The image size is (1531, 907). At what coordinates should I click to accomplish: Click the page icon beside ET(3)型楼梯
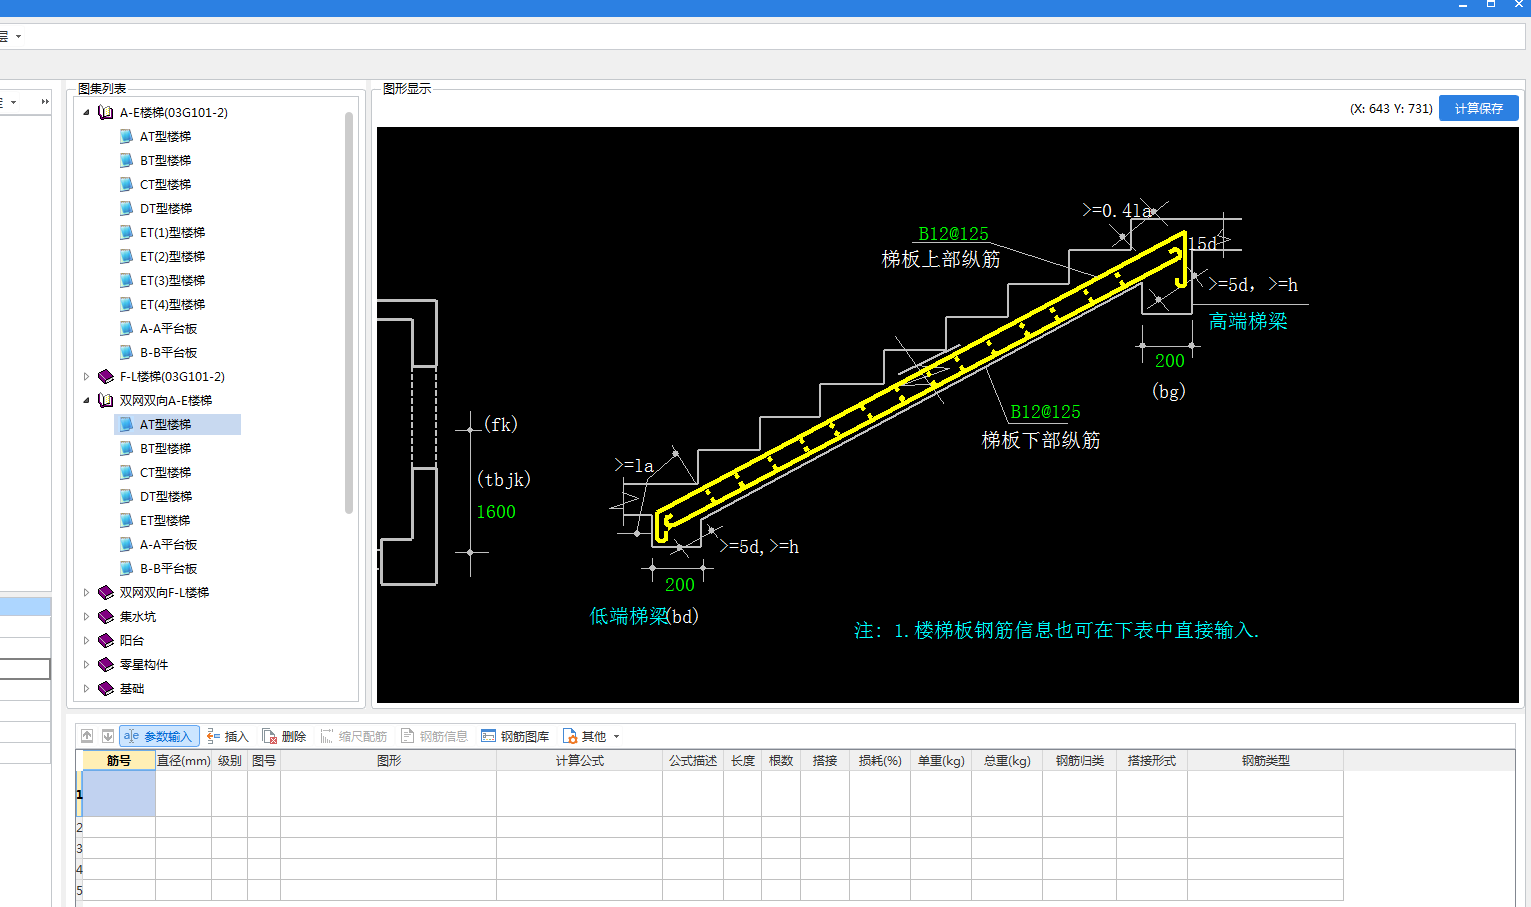coord(126,281)
